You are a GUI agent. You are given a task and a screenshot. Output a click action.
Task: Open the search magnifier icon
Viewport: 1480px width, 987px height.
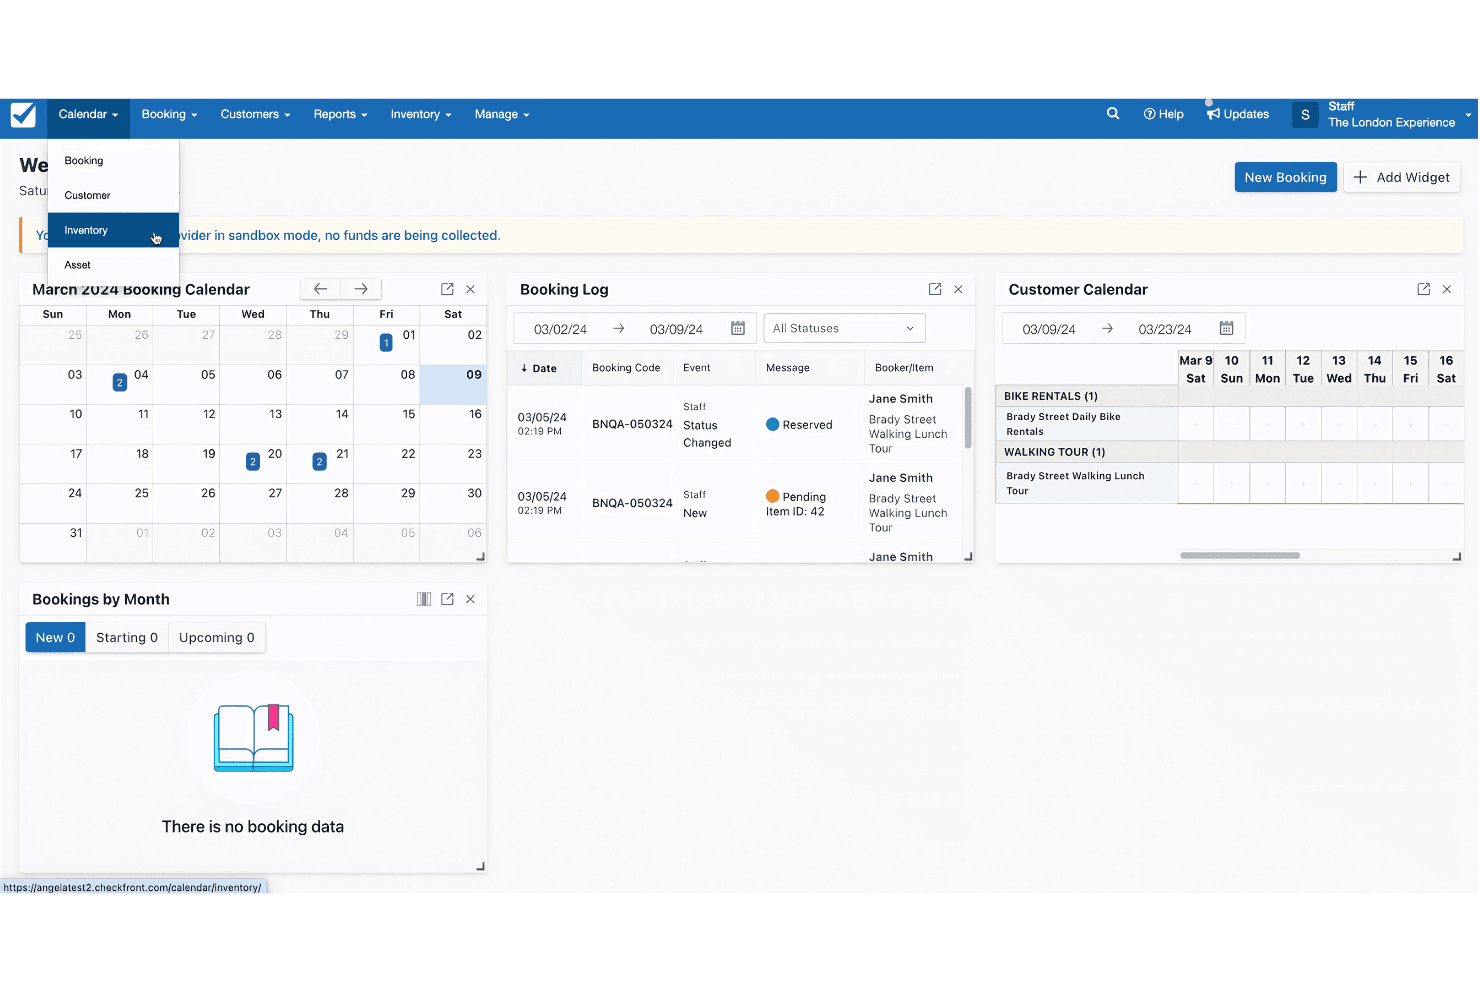pos(1113,114)
